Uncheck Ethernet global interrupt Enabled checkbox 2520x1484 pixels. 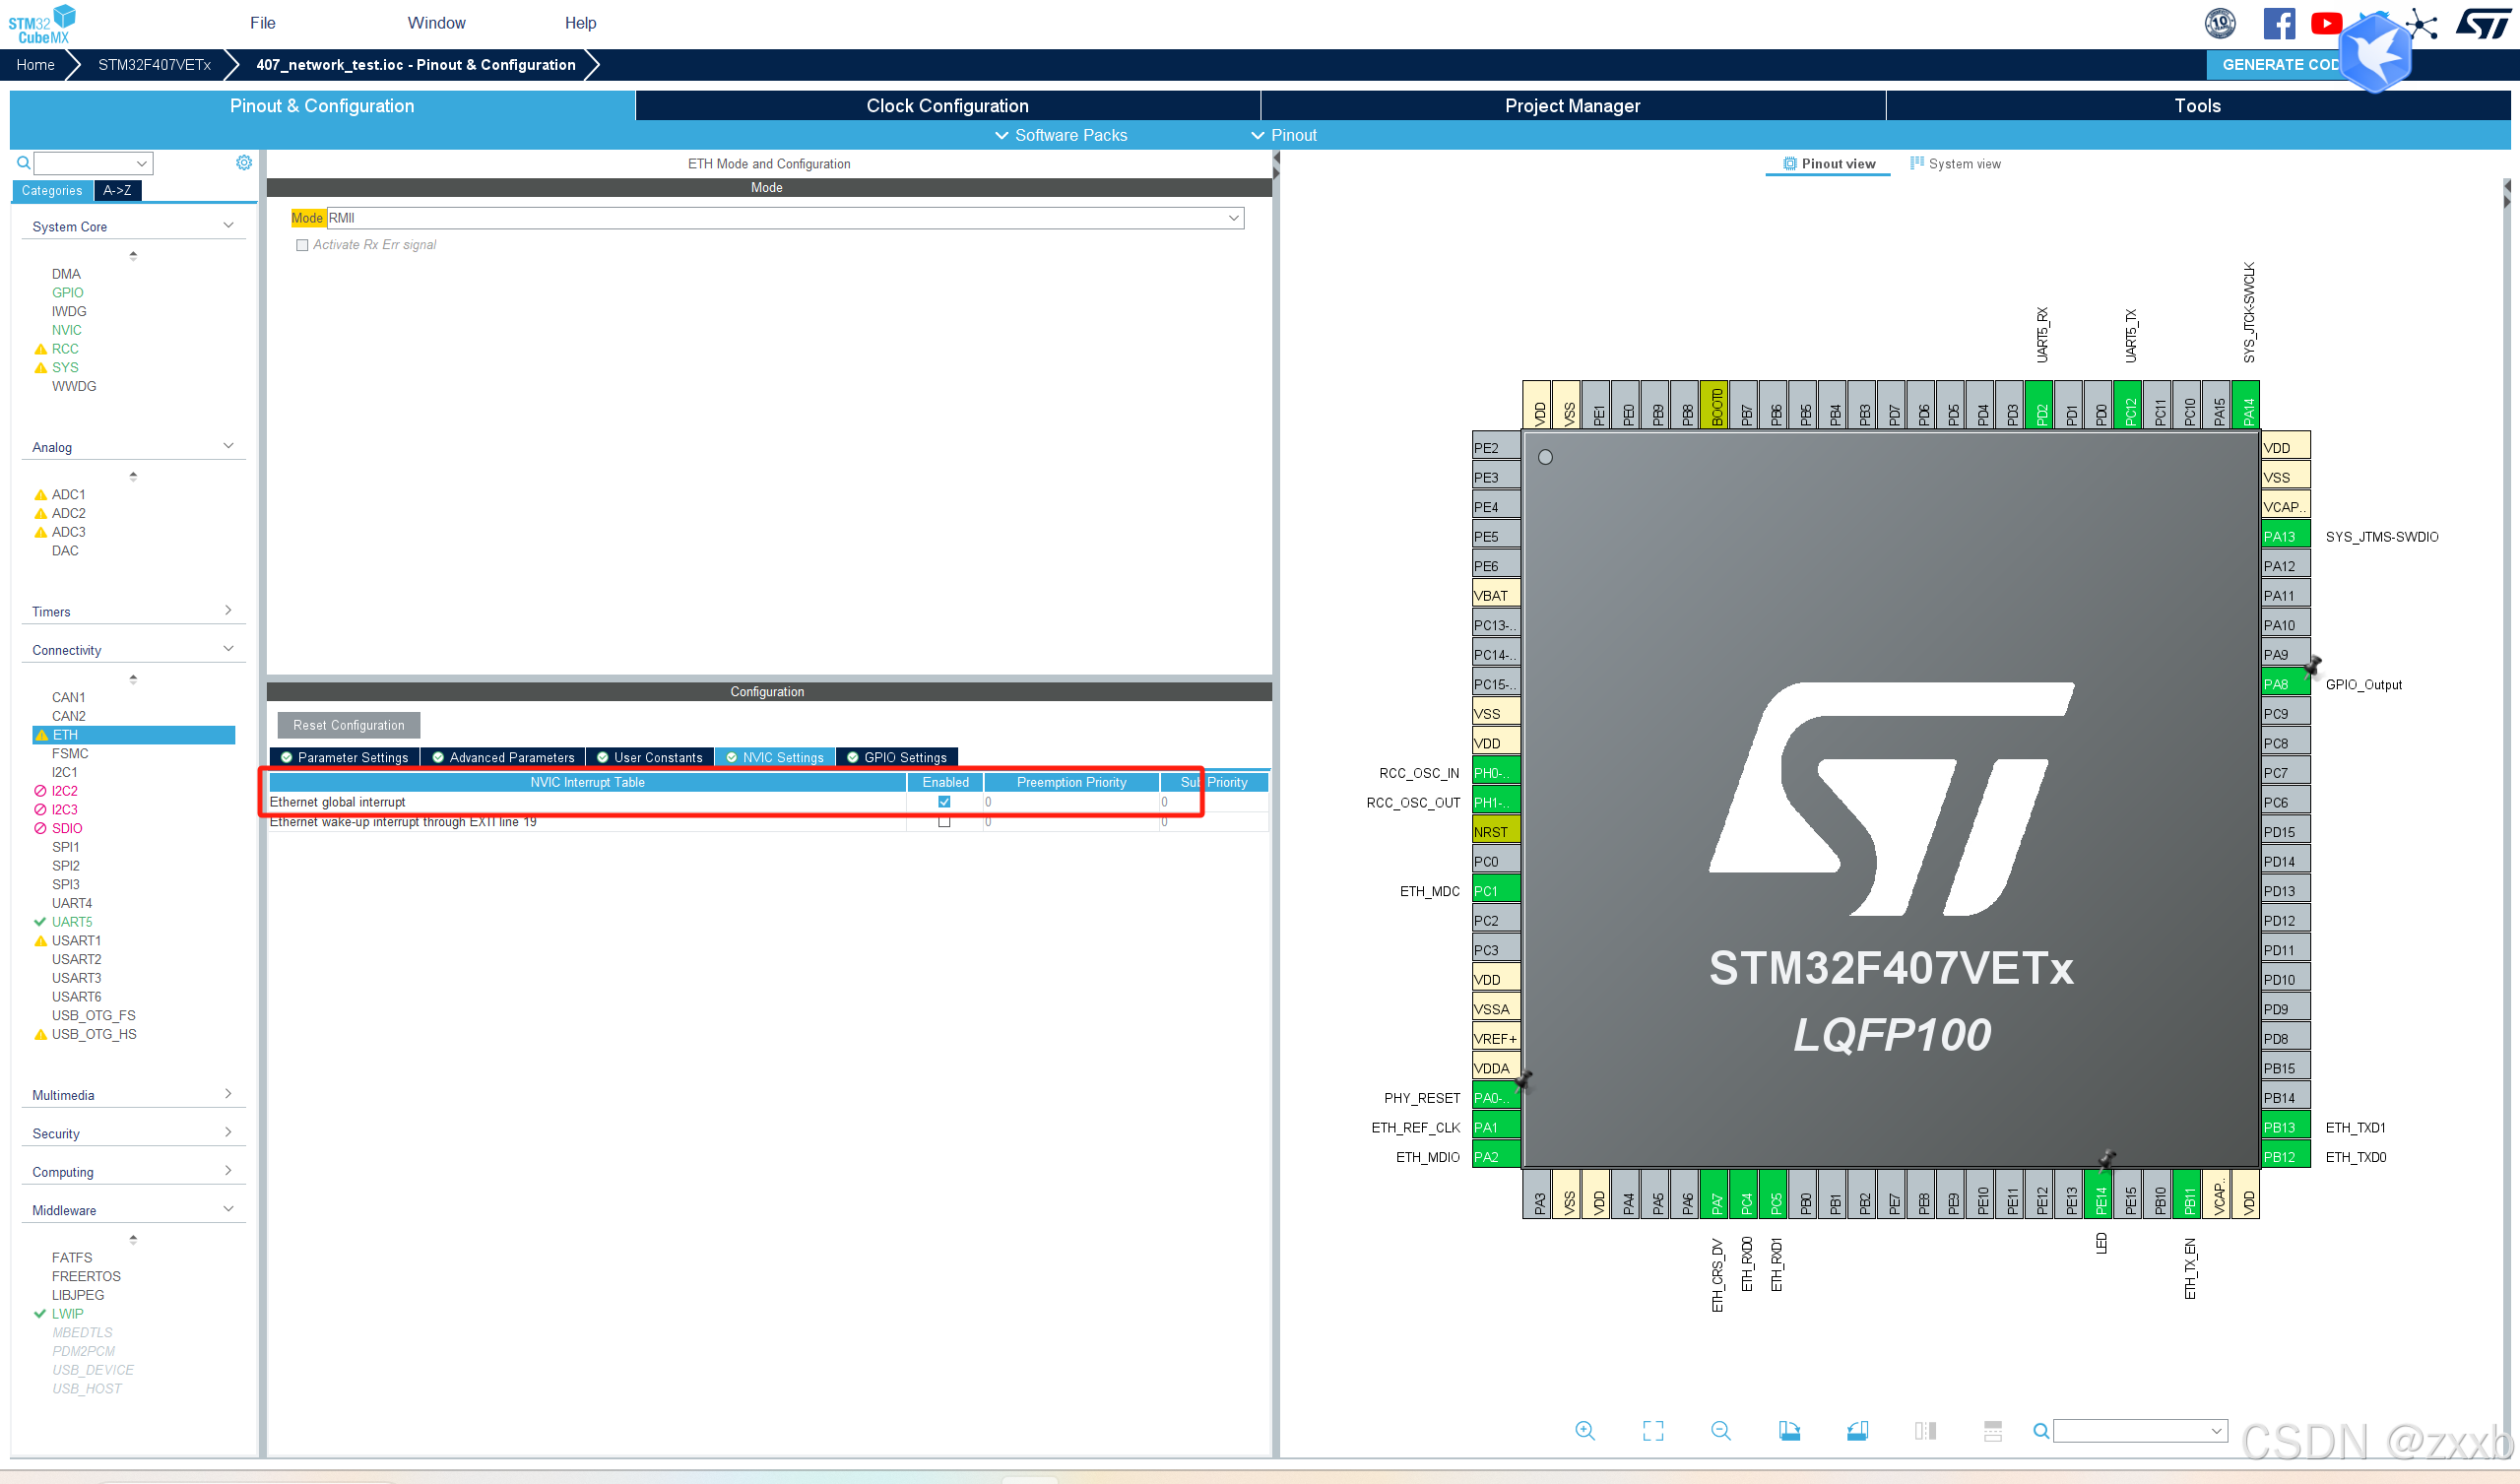tap(944, 802)
